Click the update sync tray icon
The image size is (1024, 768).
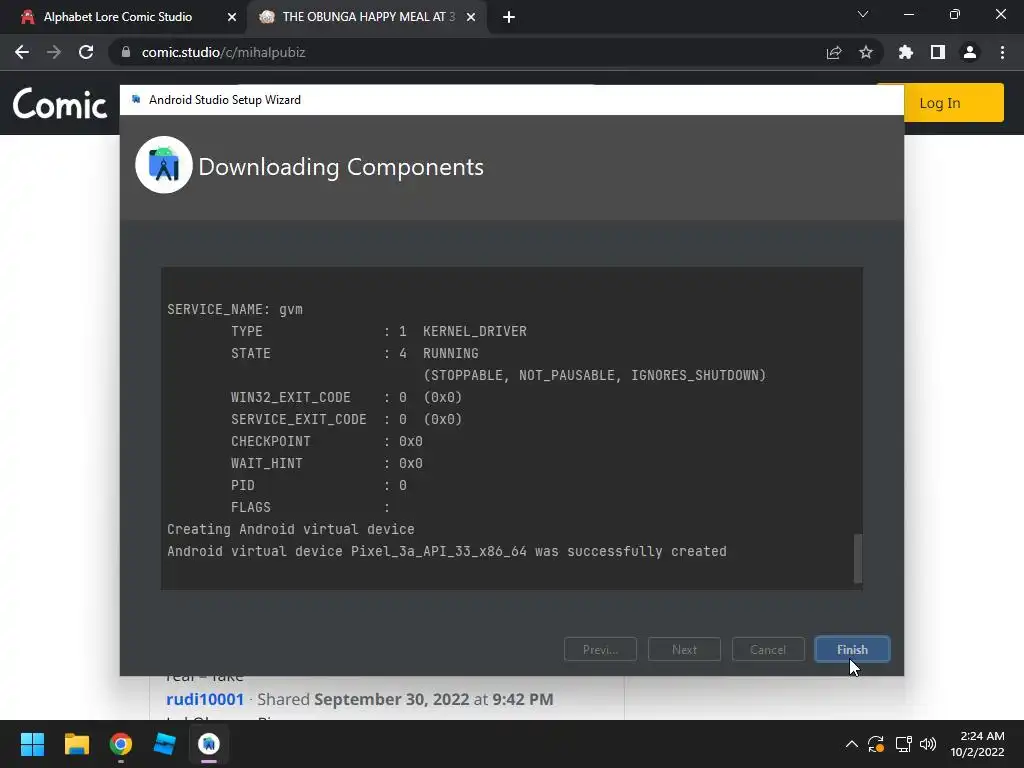(876, 744)
